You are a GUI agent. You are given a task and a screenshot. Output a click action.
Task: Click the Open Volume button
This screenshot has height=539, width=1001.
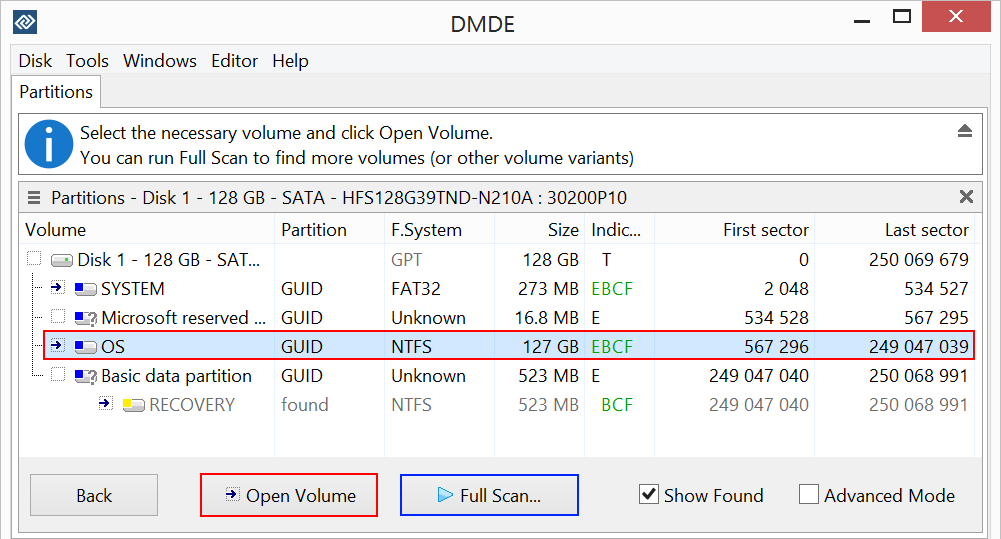[289, 495]
